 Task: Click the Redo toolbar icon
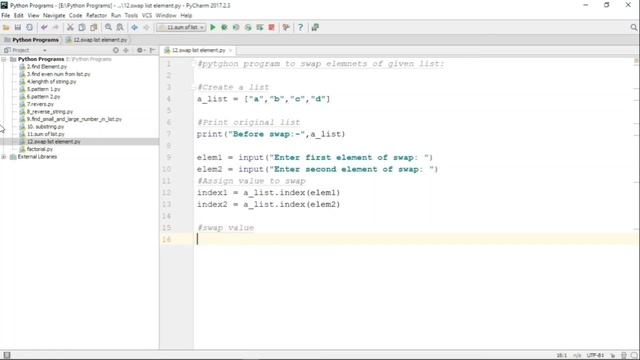[x=56, y=27]
